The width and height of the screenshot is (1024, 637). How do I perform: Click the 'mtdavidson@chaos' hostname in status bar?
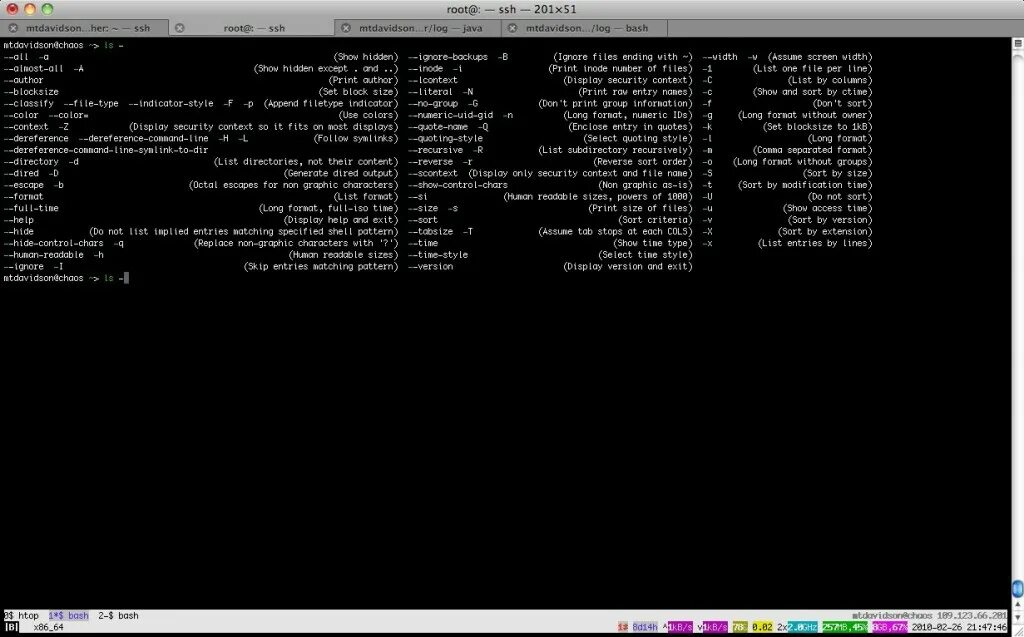click(x=892, y=615)
